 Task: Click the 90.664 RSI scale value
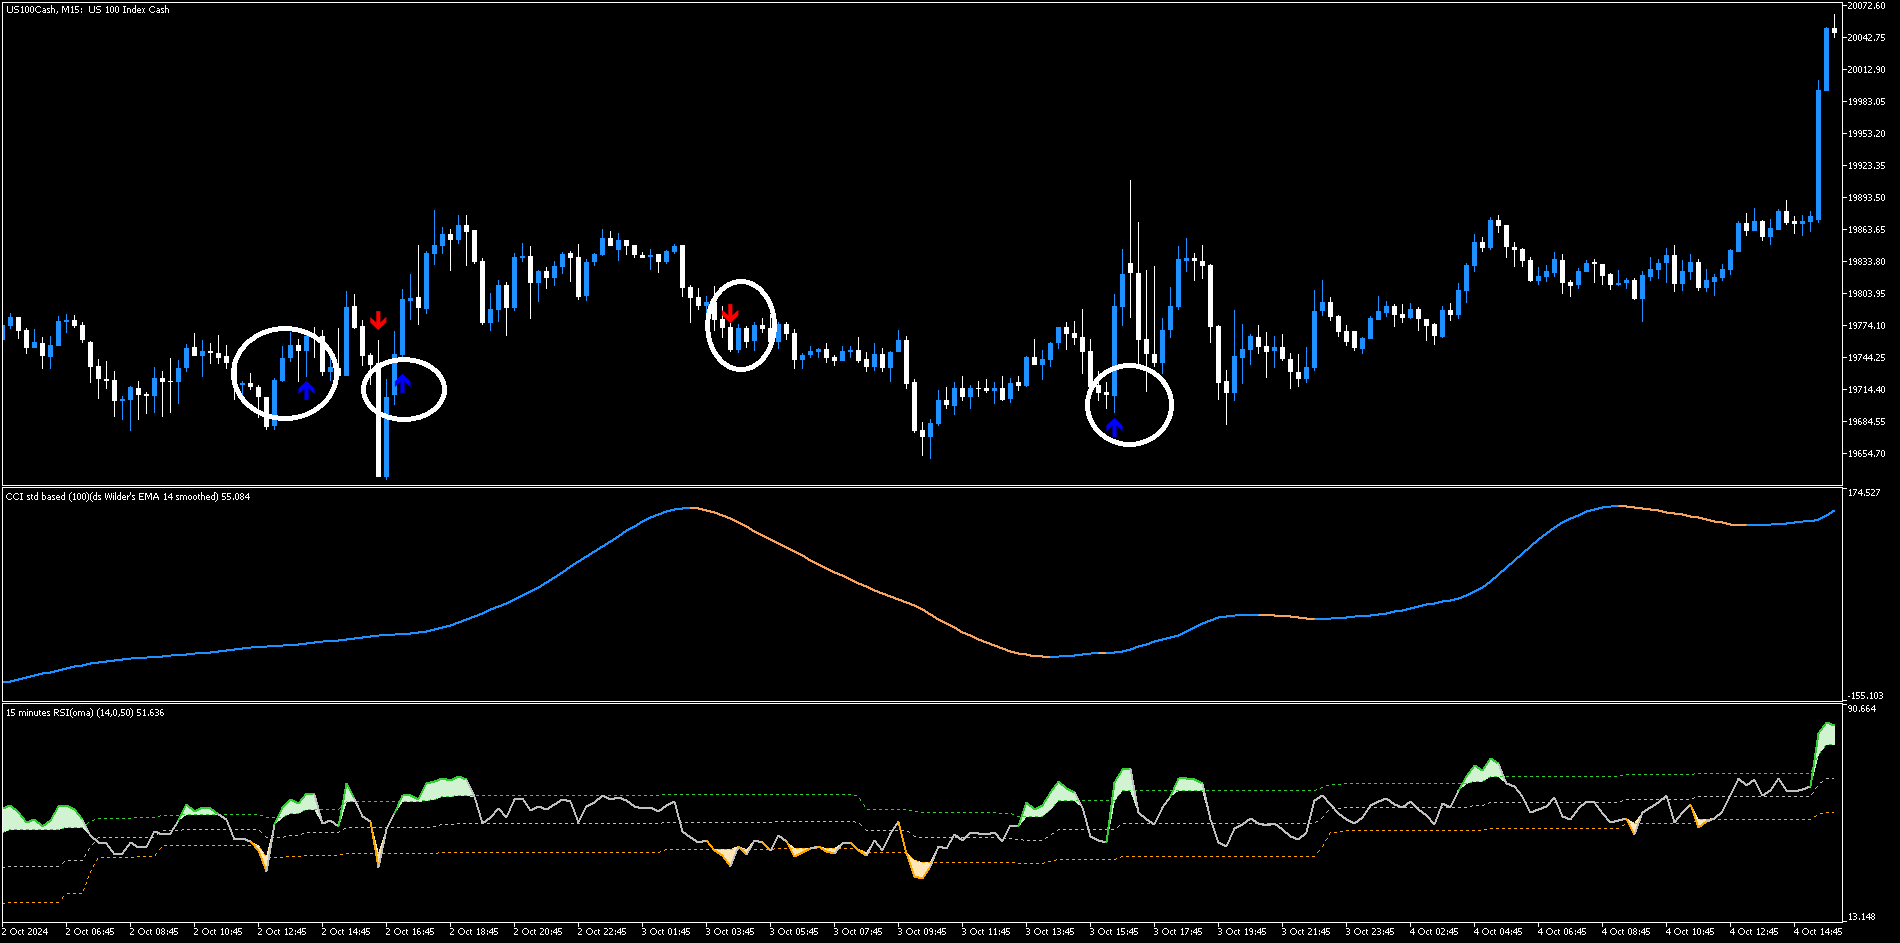pos(1862,709)
